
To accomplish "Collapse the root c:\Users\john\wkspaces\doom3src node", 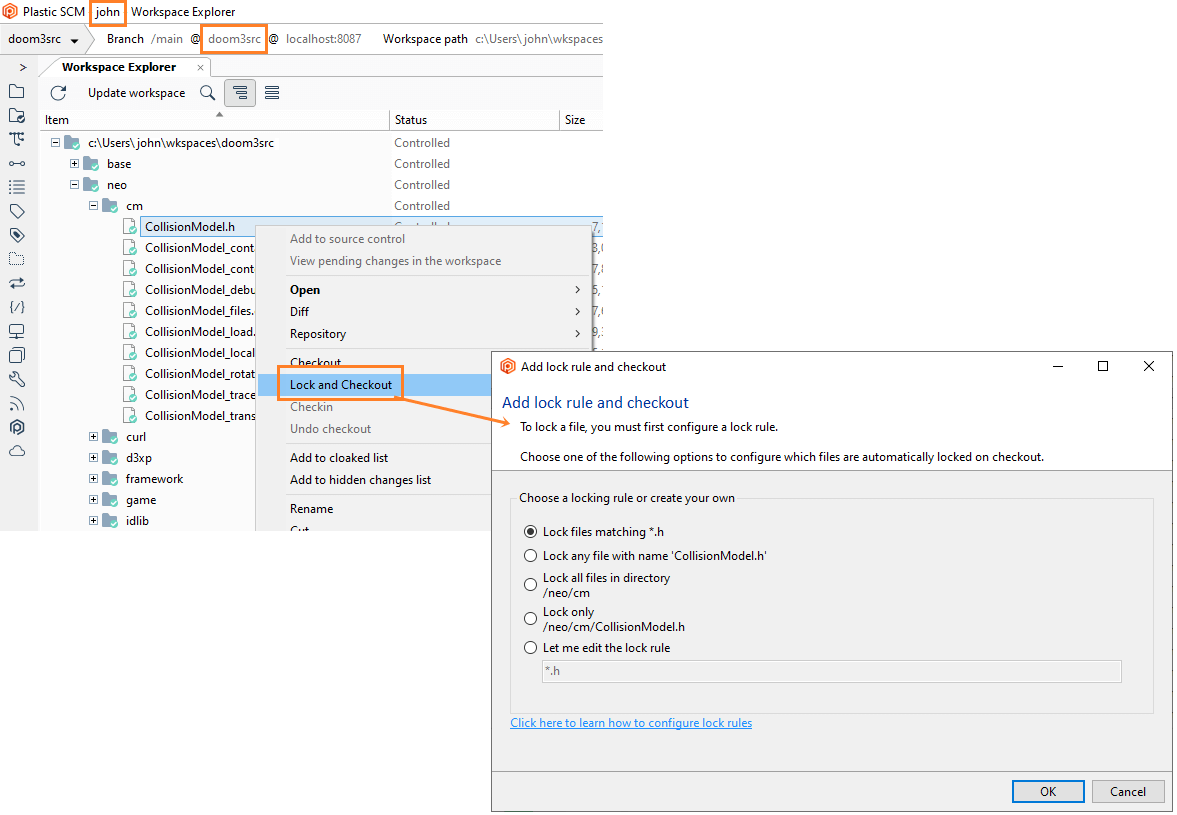I will (56, 143).
